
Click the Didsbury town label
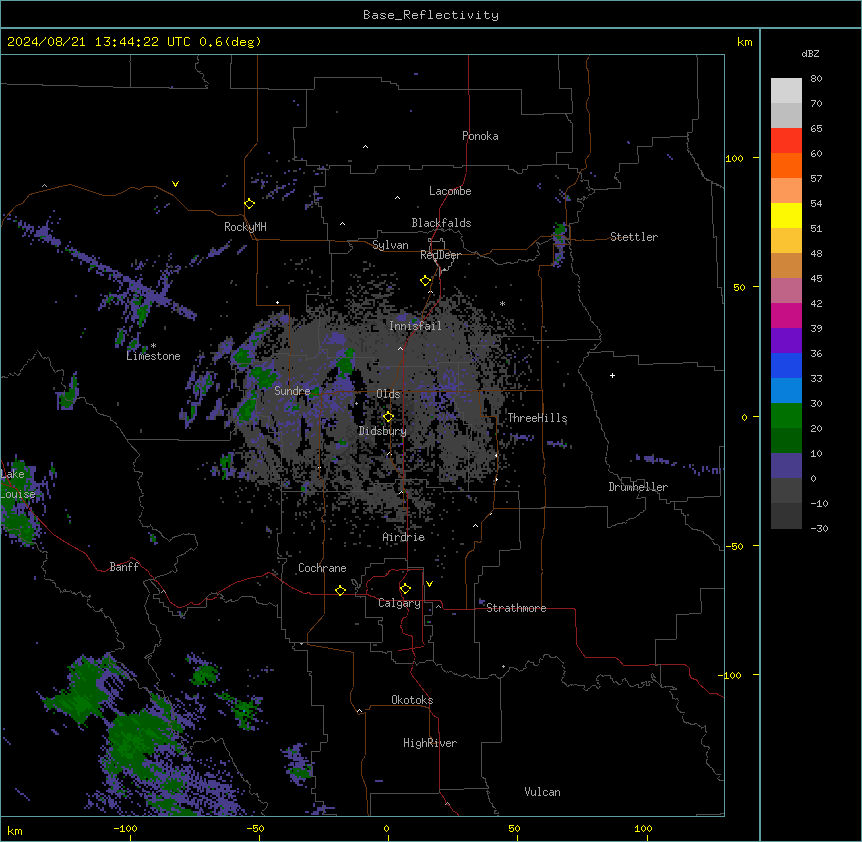(383, 431)
